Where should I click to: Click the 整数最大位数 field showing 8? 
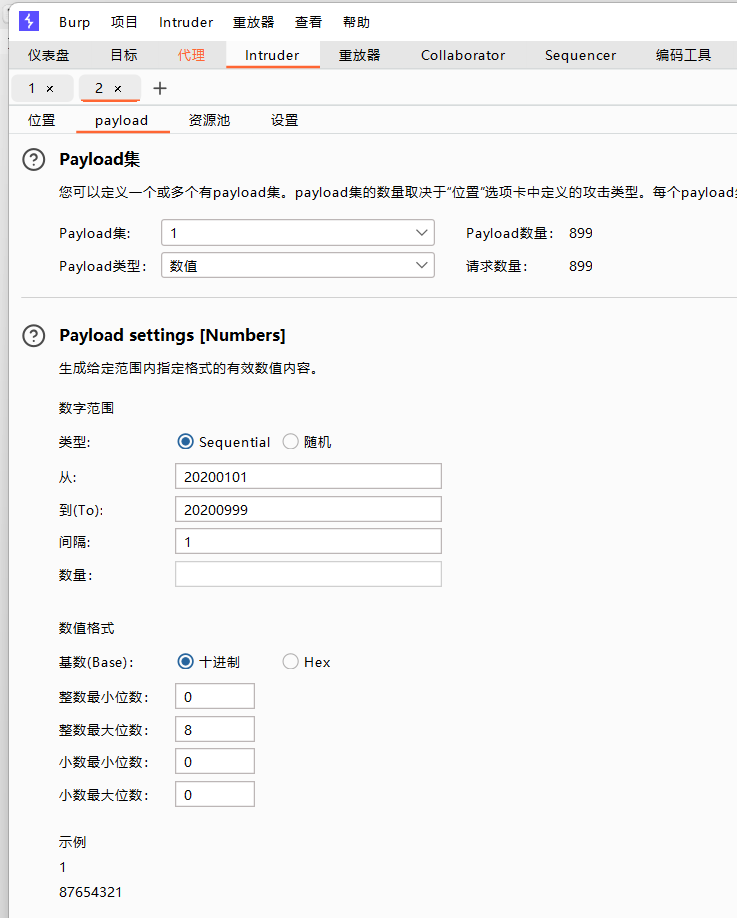point(215,729)
